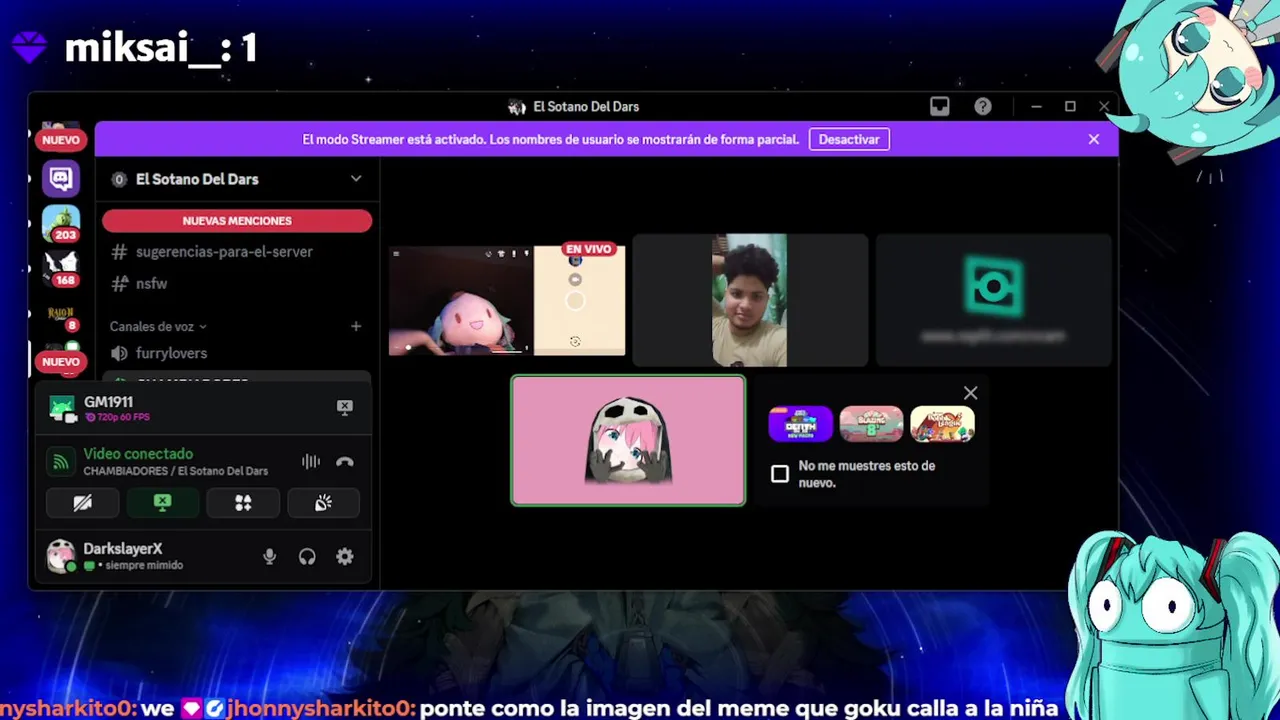The width and height of the screenshot is (1280, 720).
Task: Click the GM1911 stream avatar icon
Action: [x=62, y=409]
